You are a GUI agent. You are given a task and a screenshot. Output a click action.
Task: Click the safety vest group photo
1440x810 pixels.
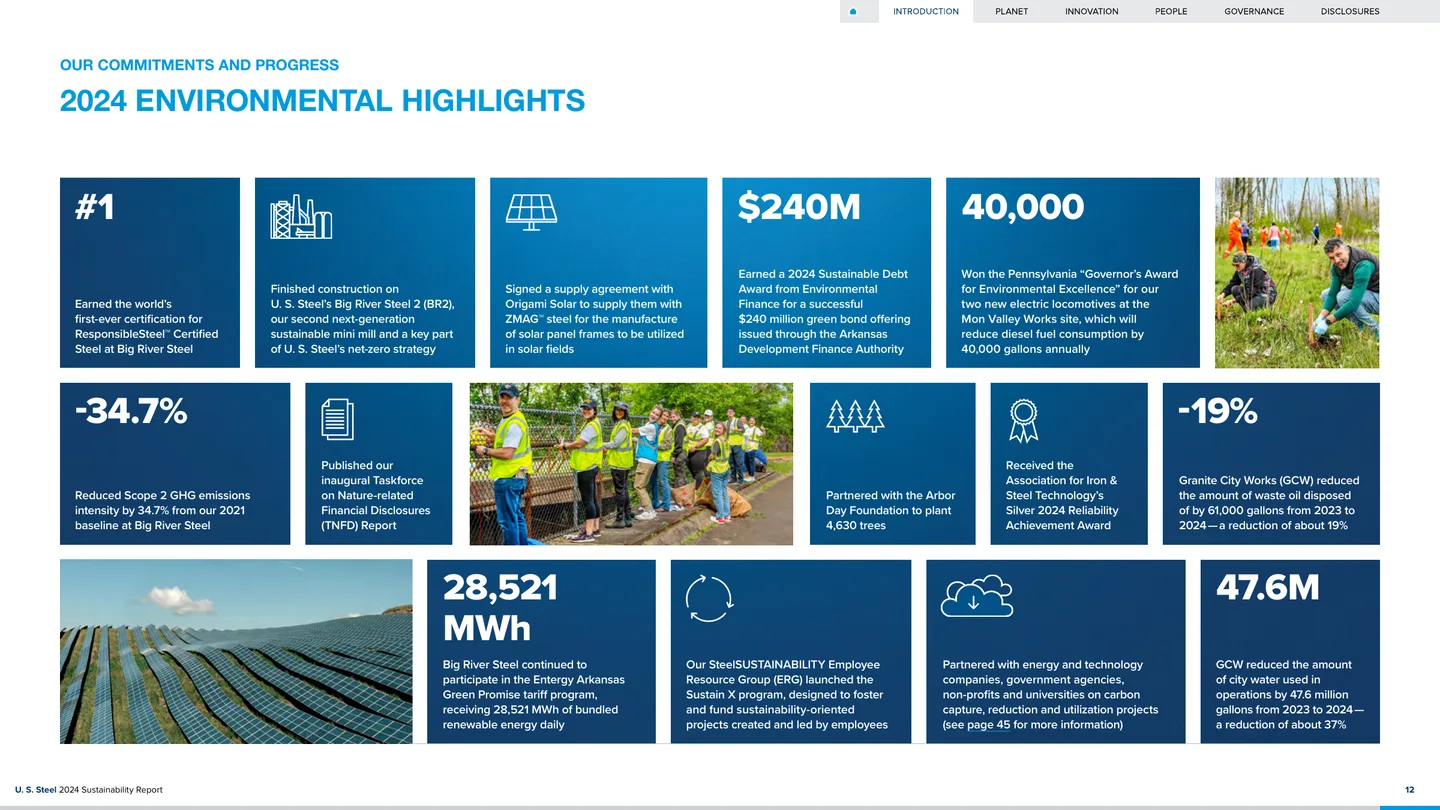631,464
